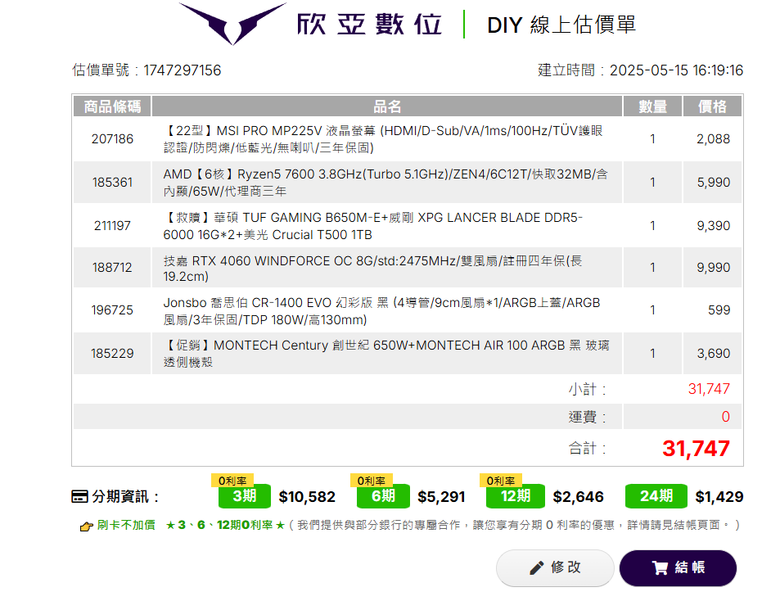Click the pencil icon on 修改 button

click(x=536, y=568)
